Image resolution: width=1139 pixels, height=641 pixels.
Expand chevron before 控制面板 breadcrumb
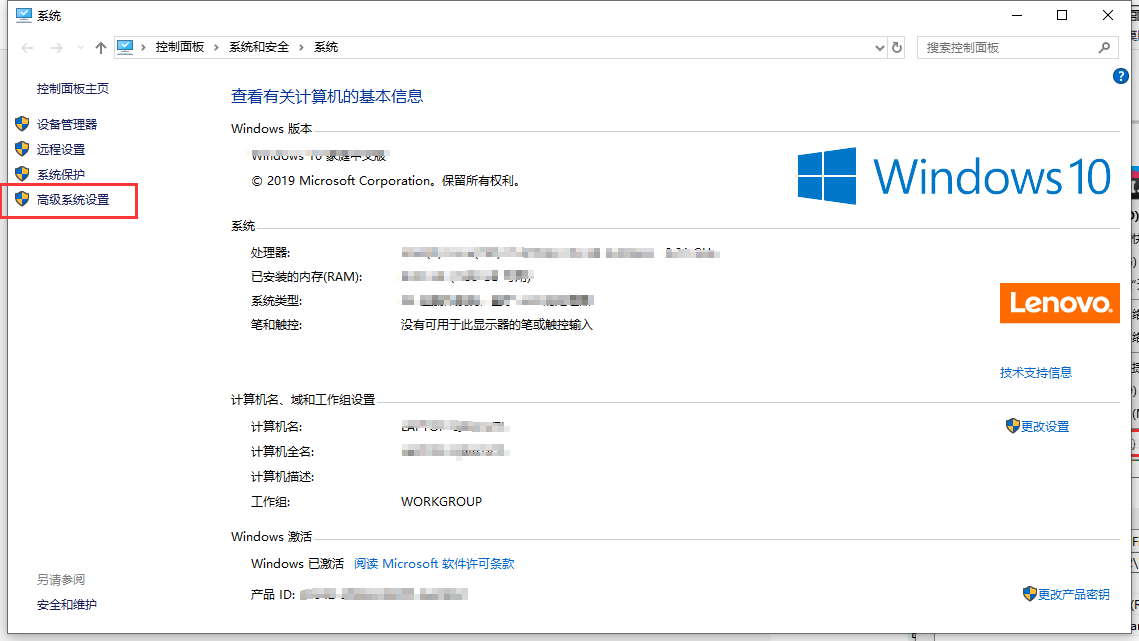pyautogui.click(x=144, y=47)
